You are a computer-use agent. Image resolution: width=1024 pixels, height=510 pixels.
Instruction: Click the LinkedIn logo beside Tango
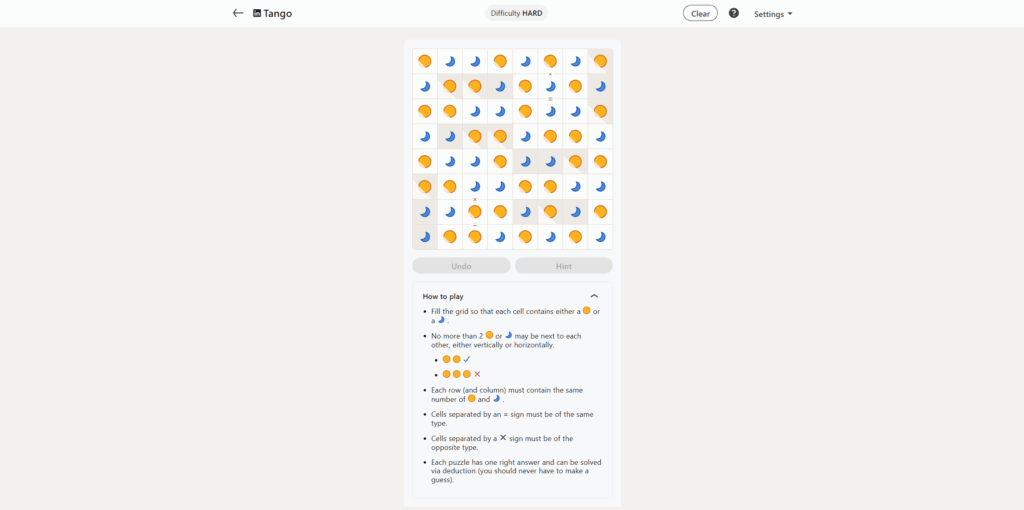[x=257, y=14]
